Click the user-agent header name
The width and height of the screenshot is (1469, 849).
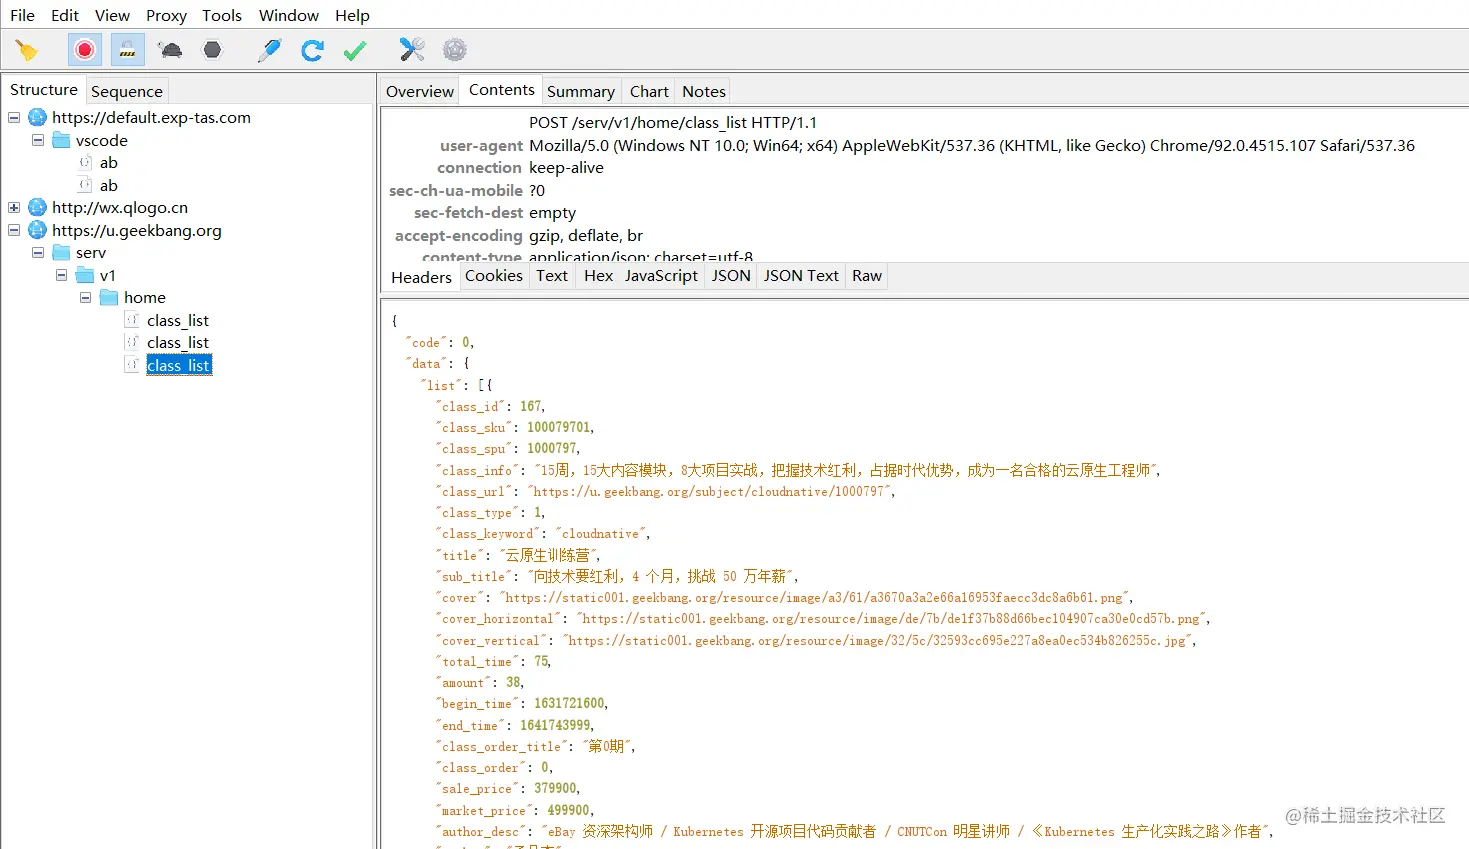click(482, 145)
